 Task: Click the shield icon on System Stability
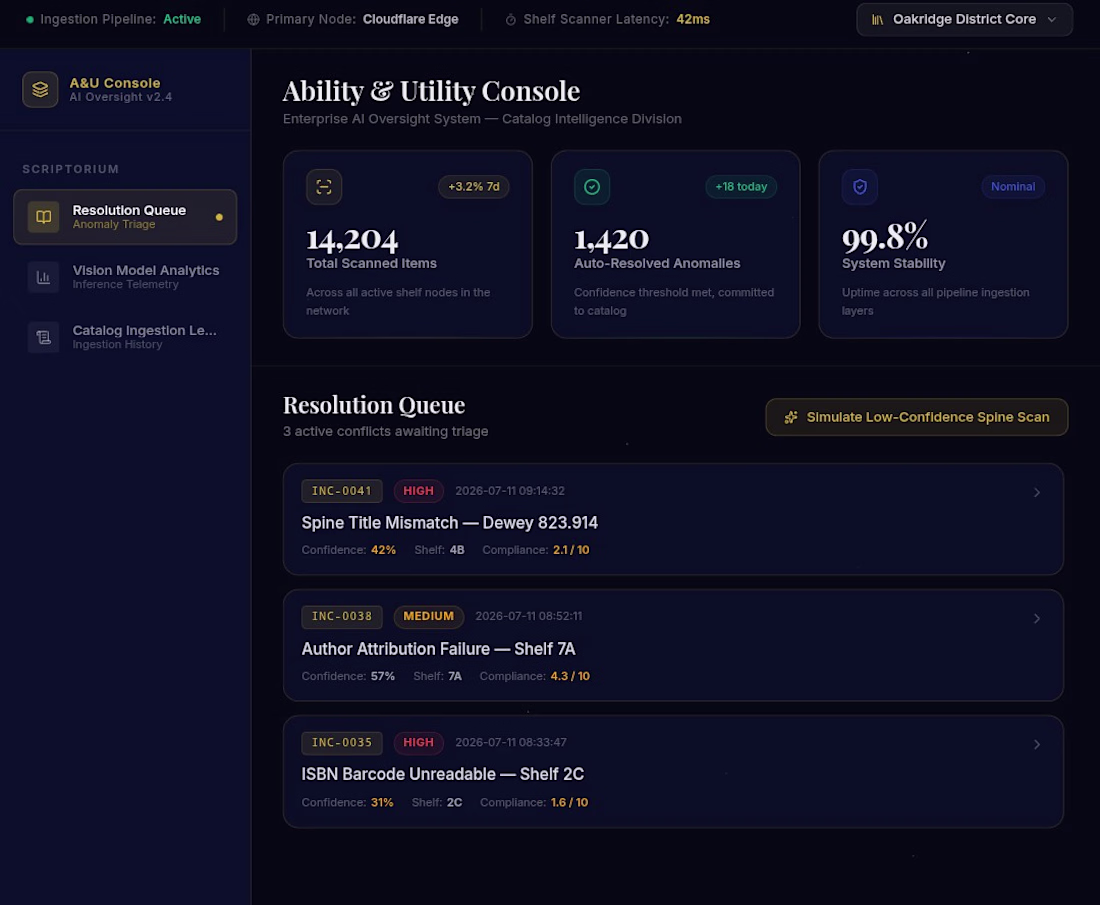[x=860, y=187]
